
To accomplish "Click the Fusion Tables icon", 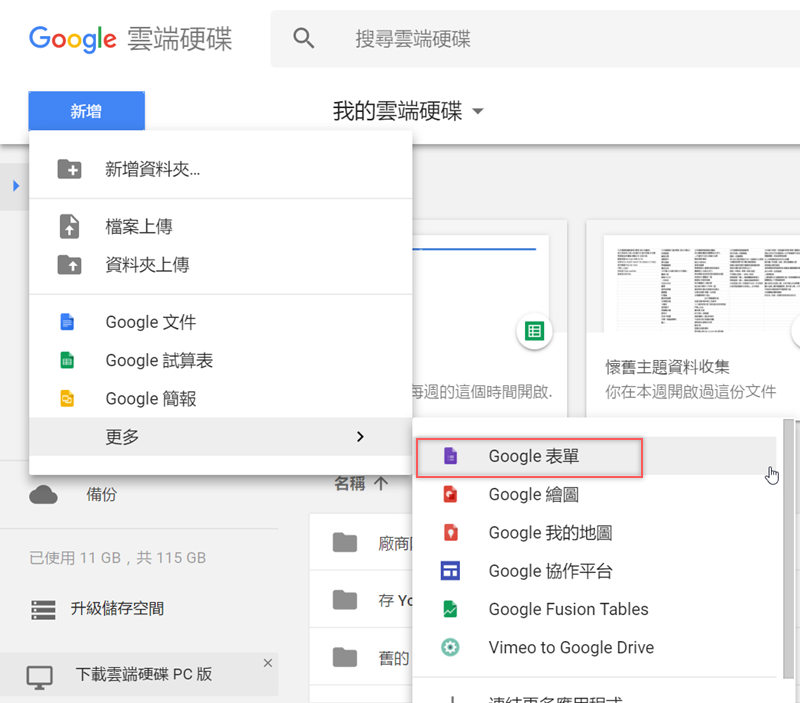I will 450,609.
